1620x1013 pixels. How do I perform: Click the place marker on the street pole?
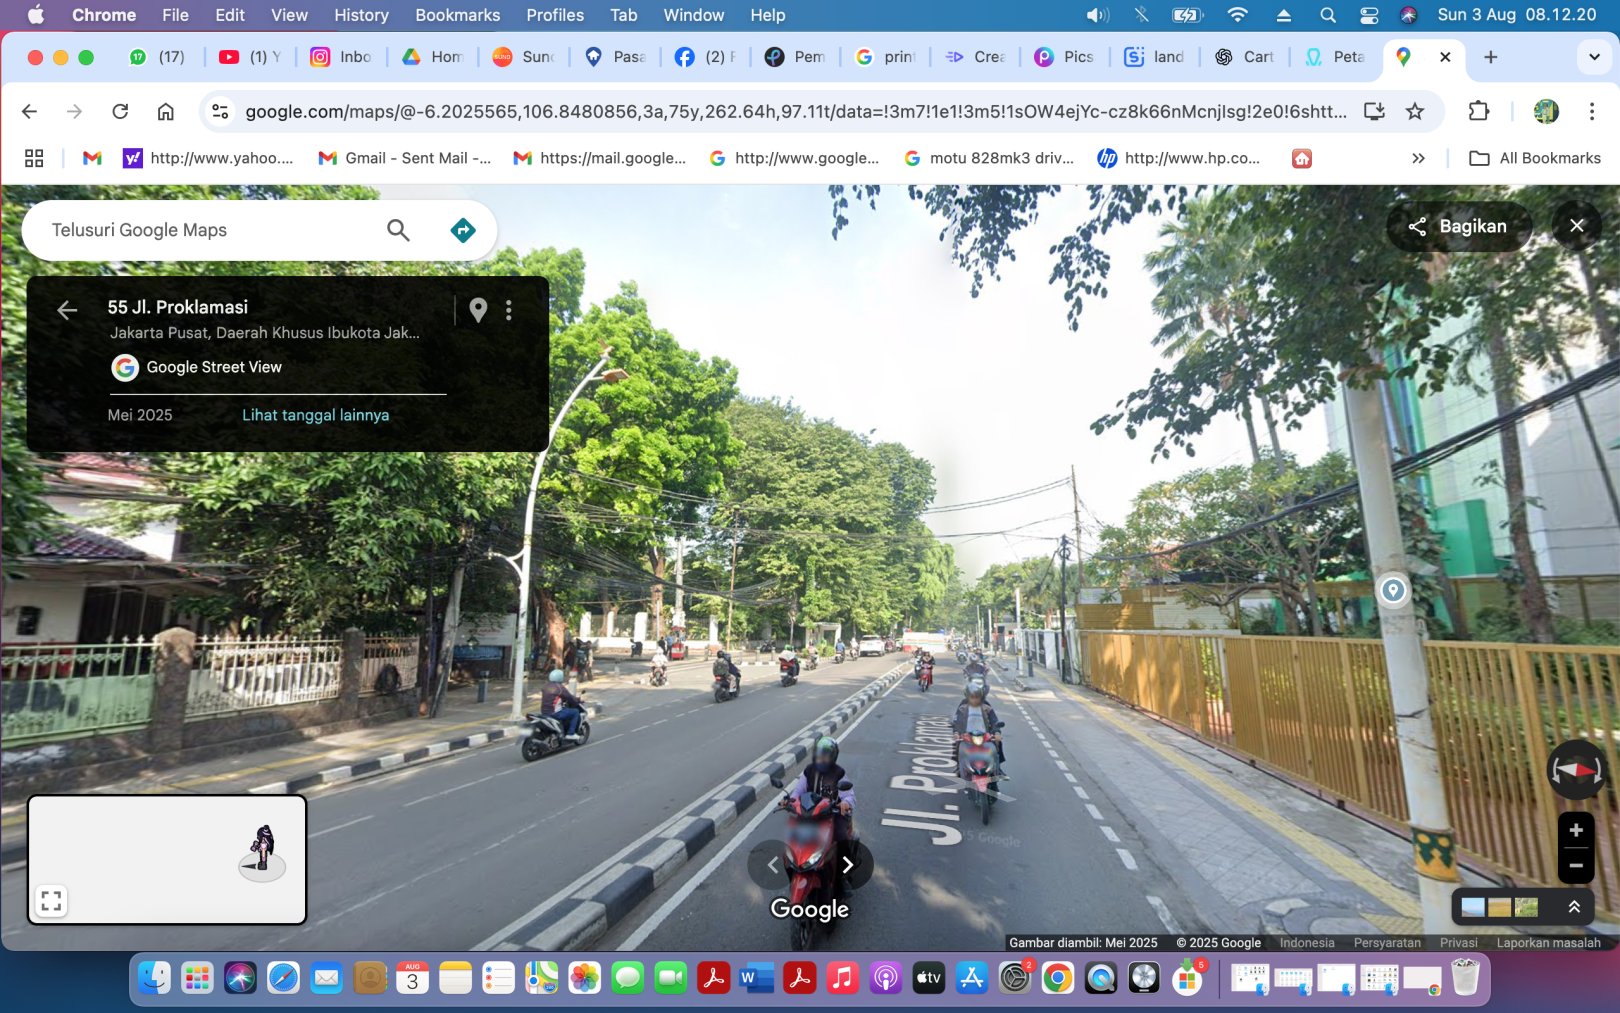point(1392,590)
